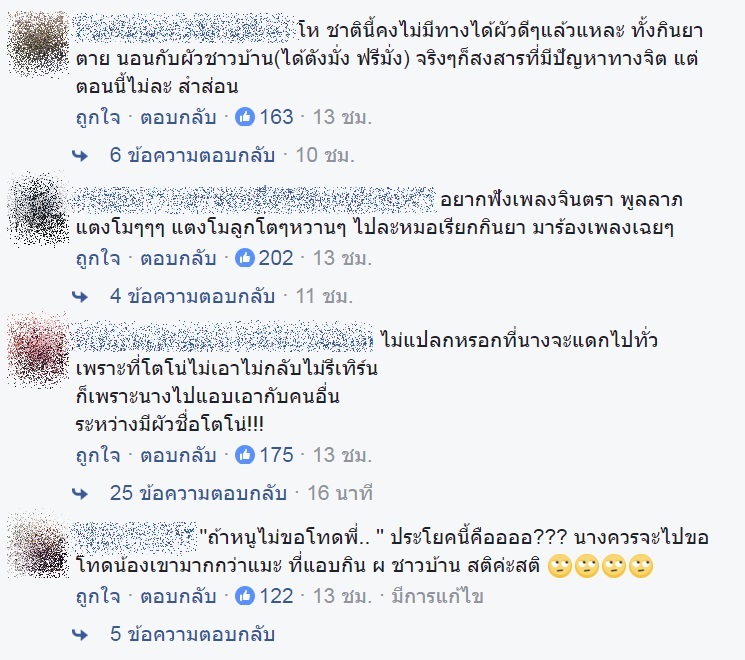The width and height of the screenshot is (745, 660).
Task: Expand the 25 ข้อความตอบกลับ replies
Action: [x=198, y=493]
